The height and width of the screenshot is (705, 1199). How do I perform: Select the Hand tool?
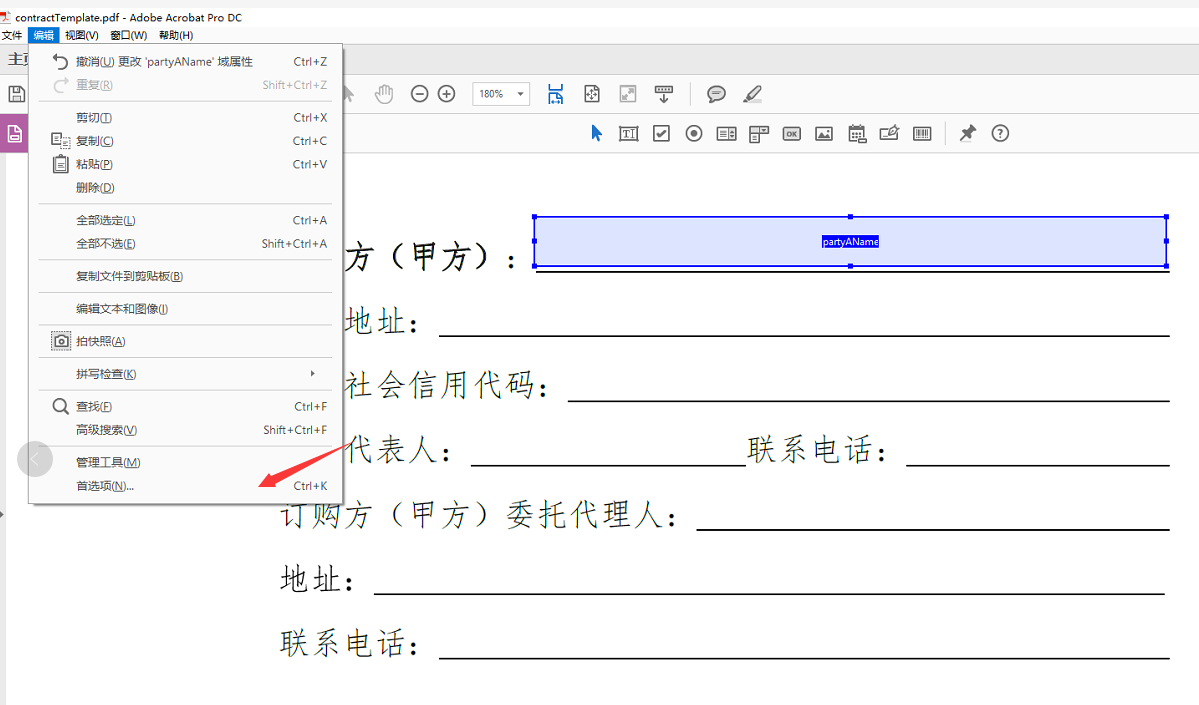pyautogui.click(x=384, y=93)
